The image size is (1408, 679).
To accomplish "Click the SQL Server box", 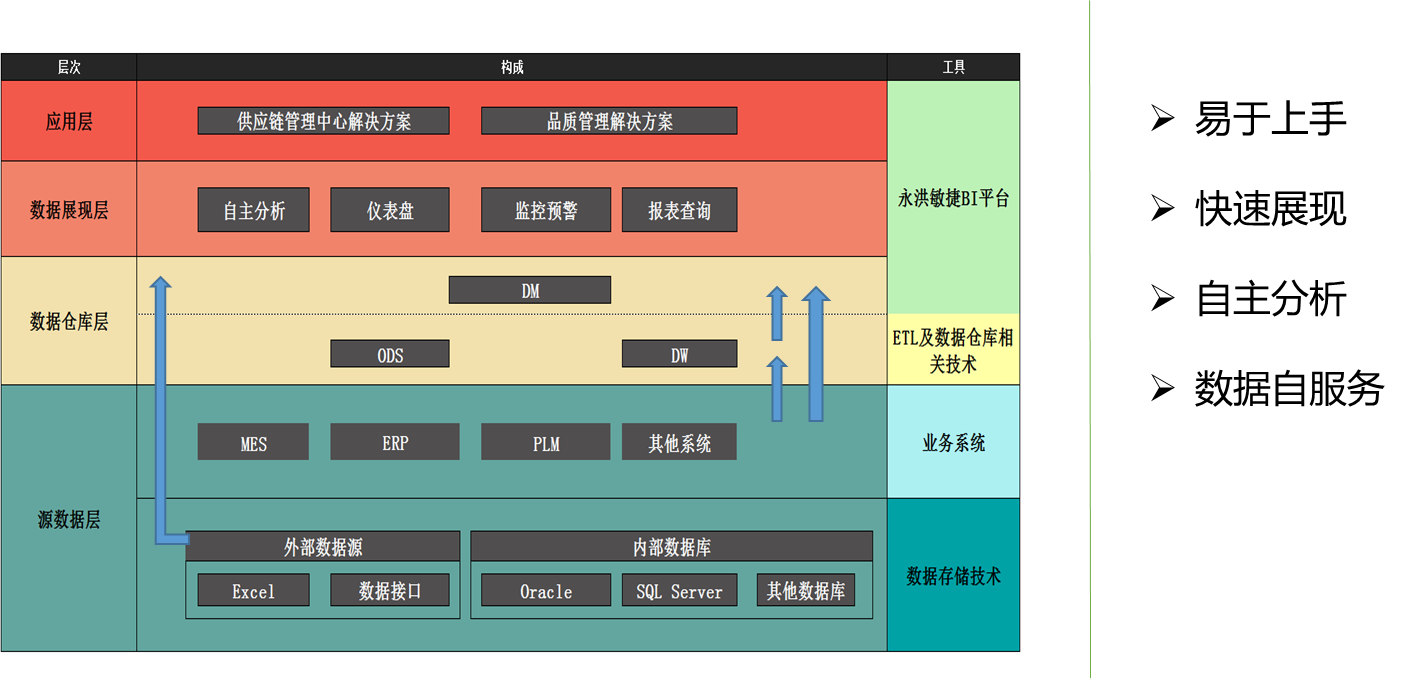I will 679,590.
